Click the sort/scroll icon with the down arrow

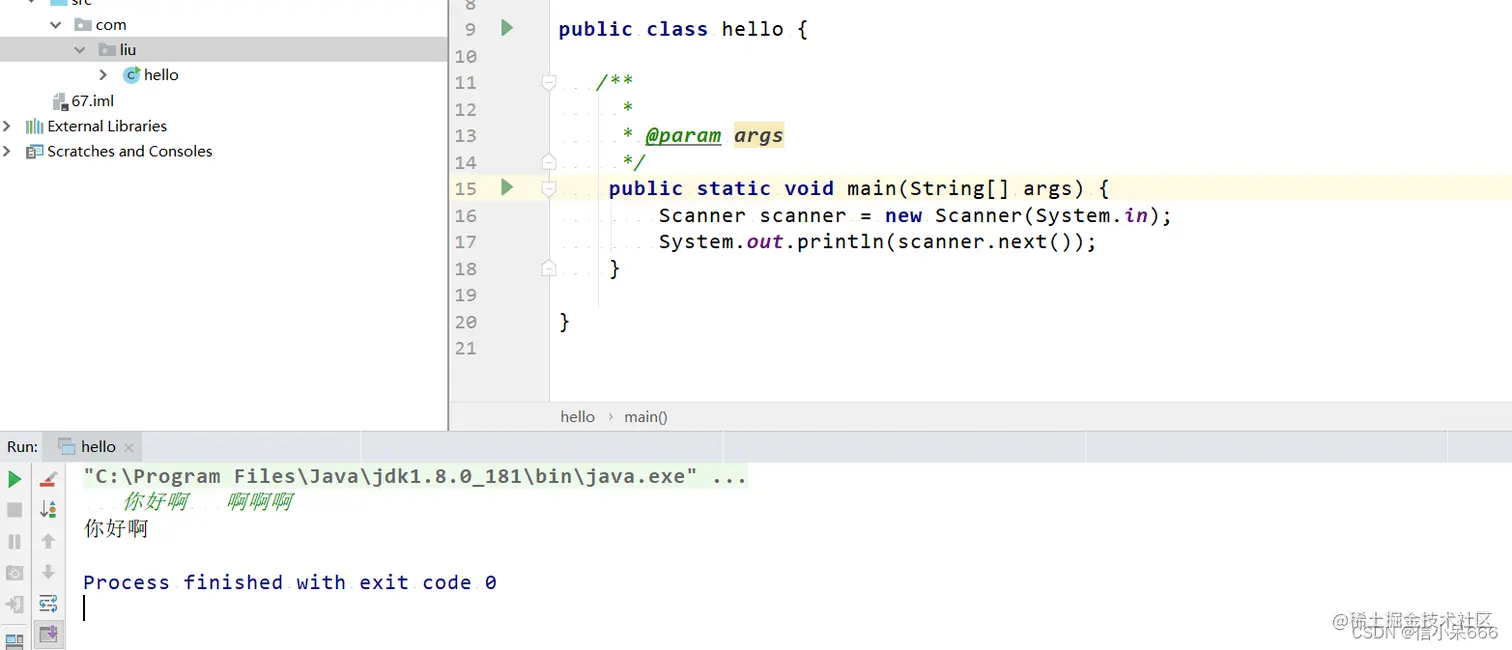(47, 510)
